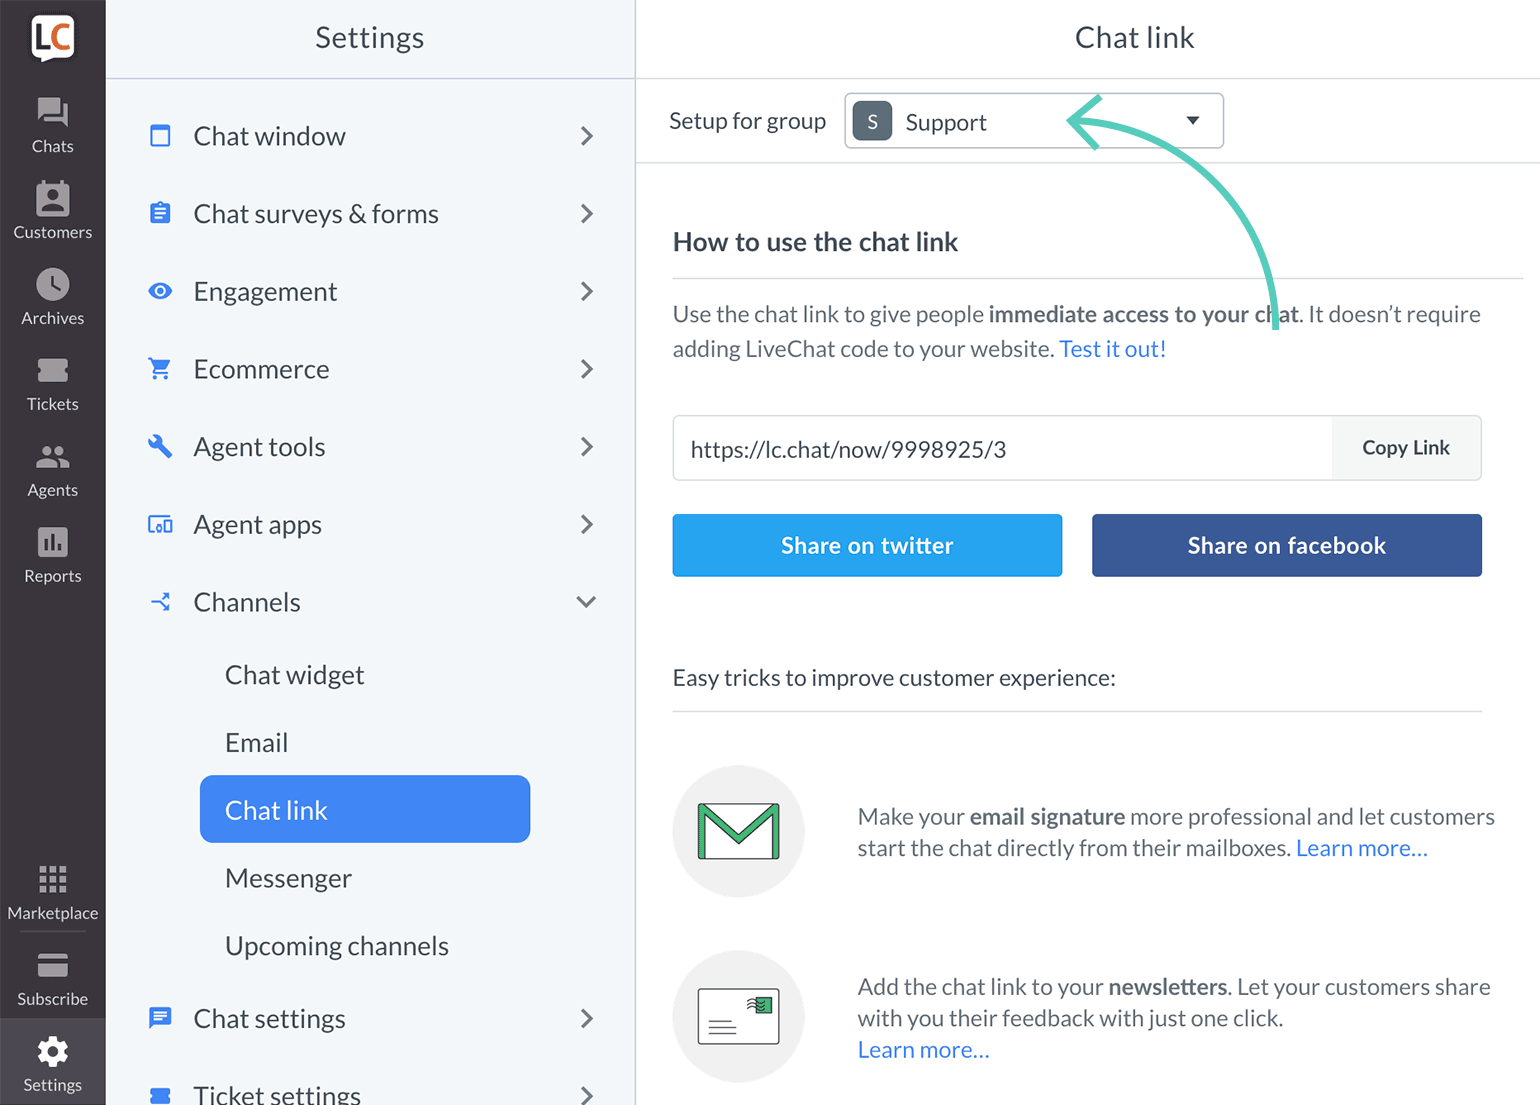Select the Chat link menu item
The height and width of the screenshot is (1105, 1540).
(365, 809)
